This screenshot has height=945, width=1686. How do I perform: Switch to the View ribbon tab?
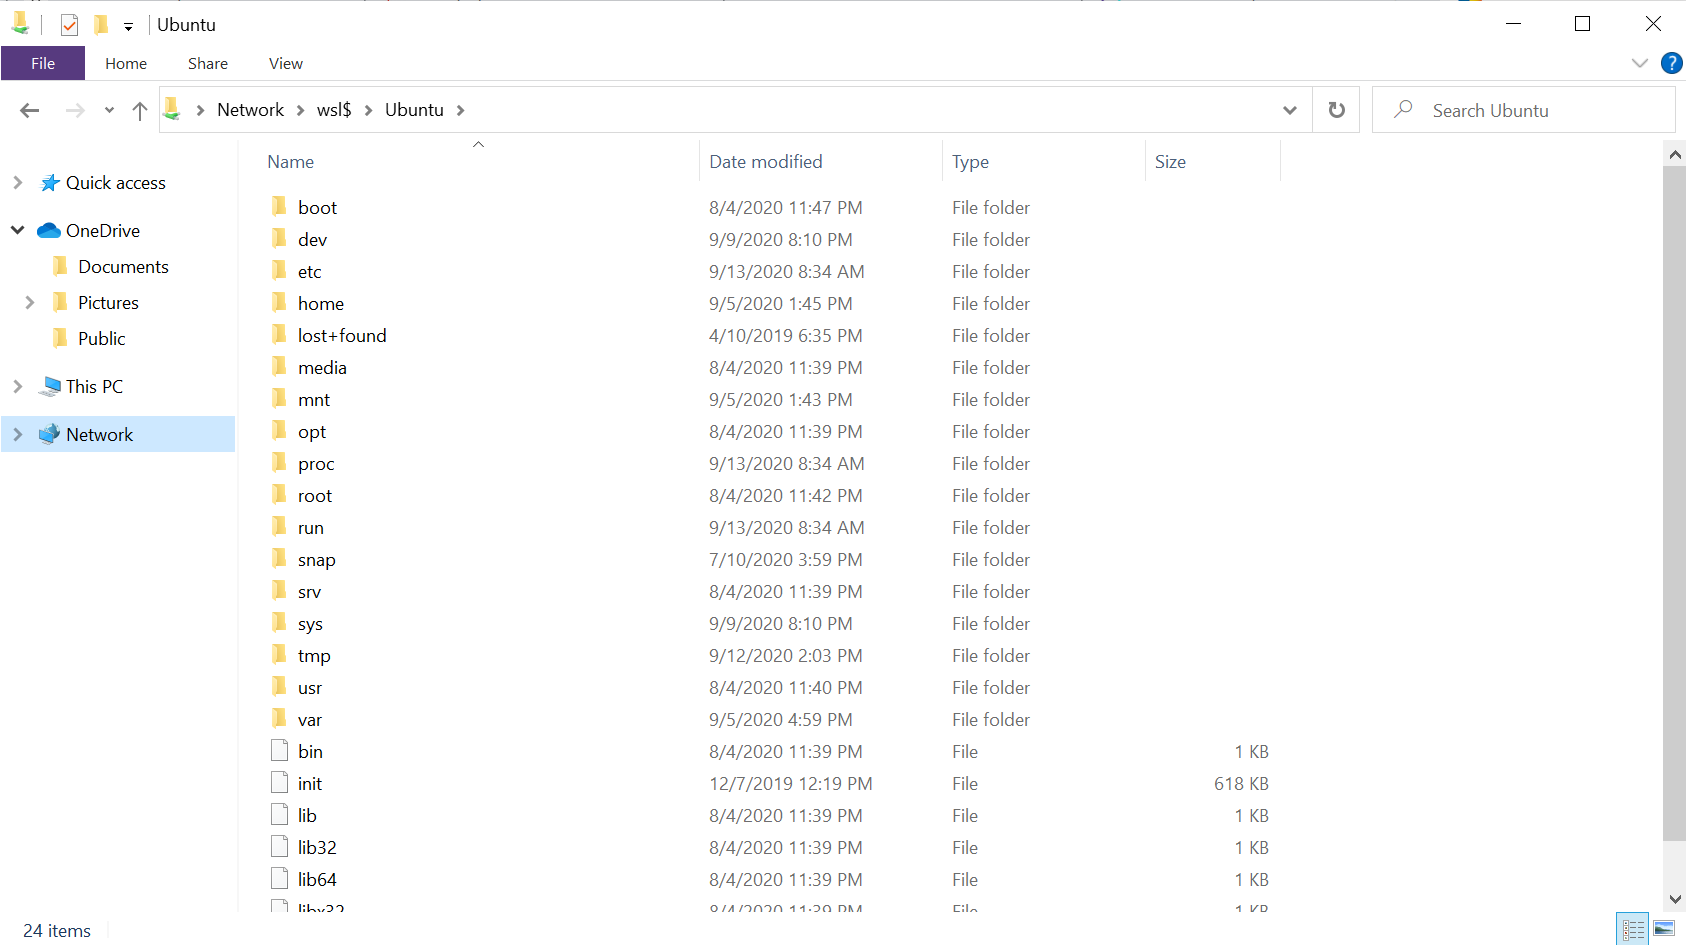click(x=286, y=63)
